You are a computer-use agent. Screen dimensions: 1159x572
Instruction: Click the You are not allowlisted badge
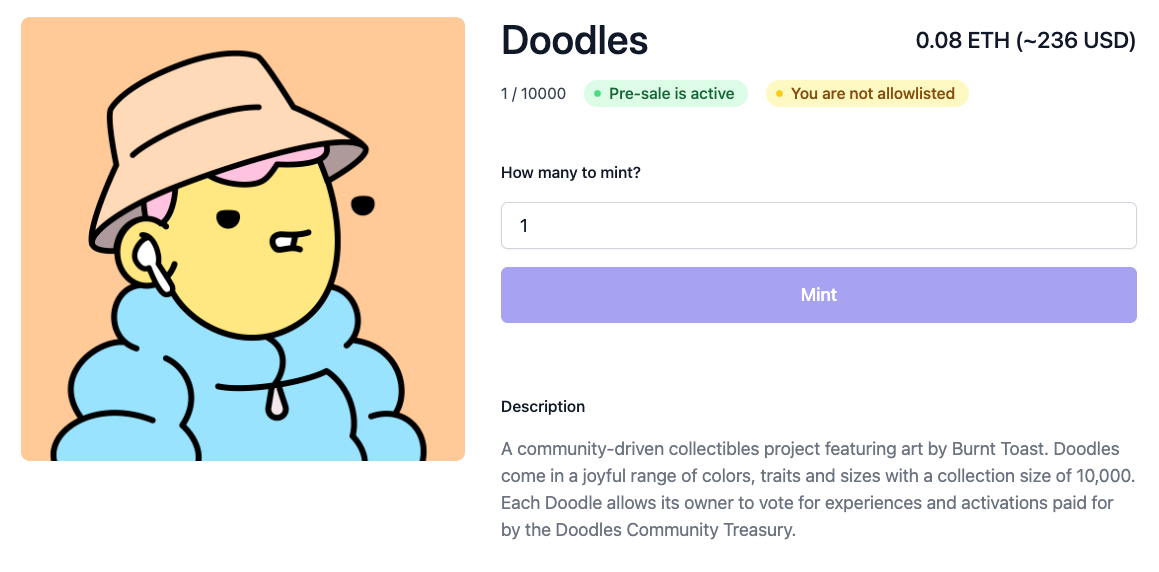tap(866, 94)
